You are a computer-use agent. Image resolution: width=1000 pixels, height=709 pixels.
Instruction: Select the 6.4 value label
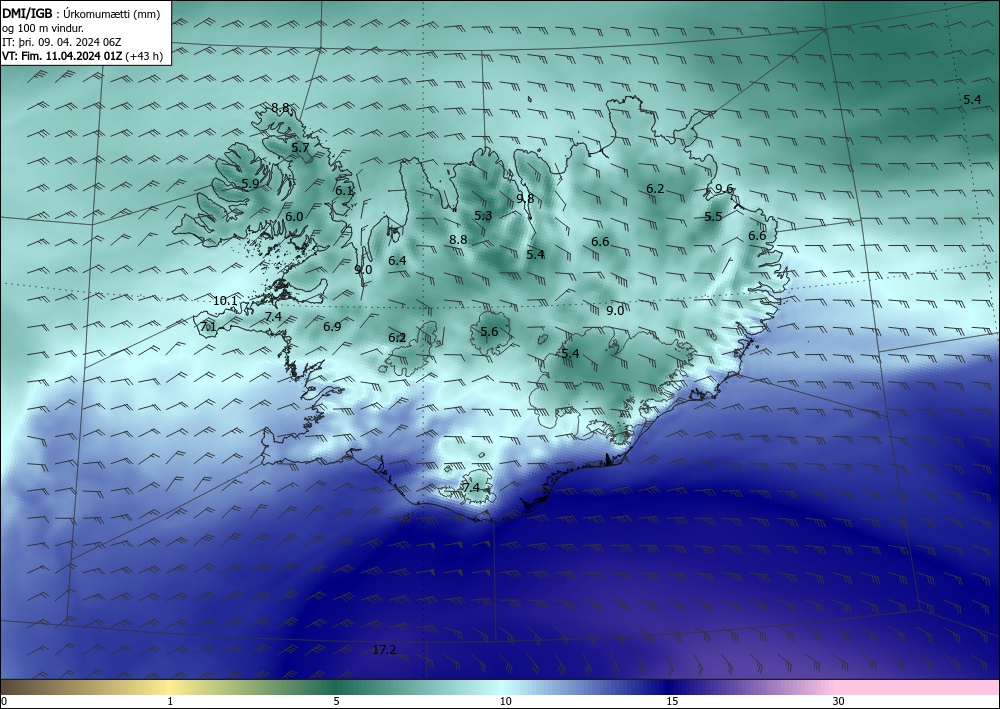click(397, 260)
